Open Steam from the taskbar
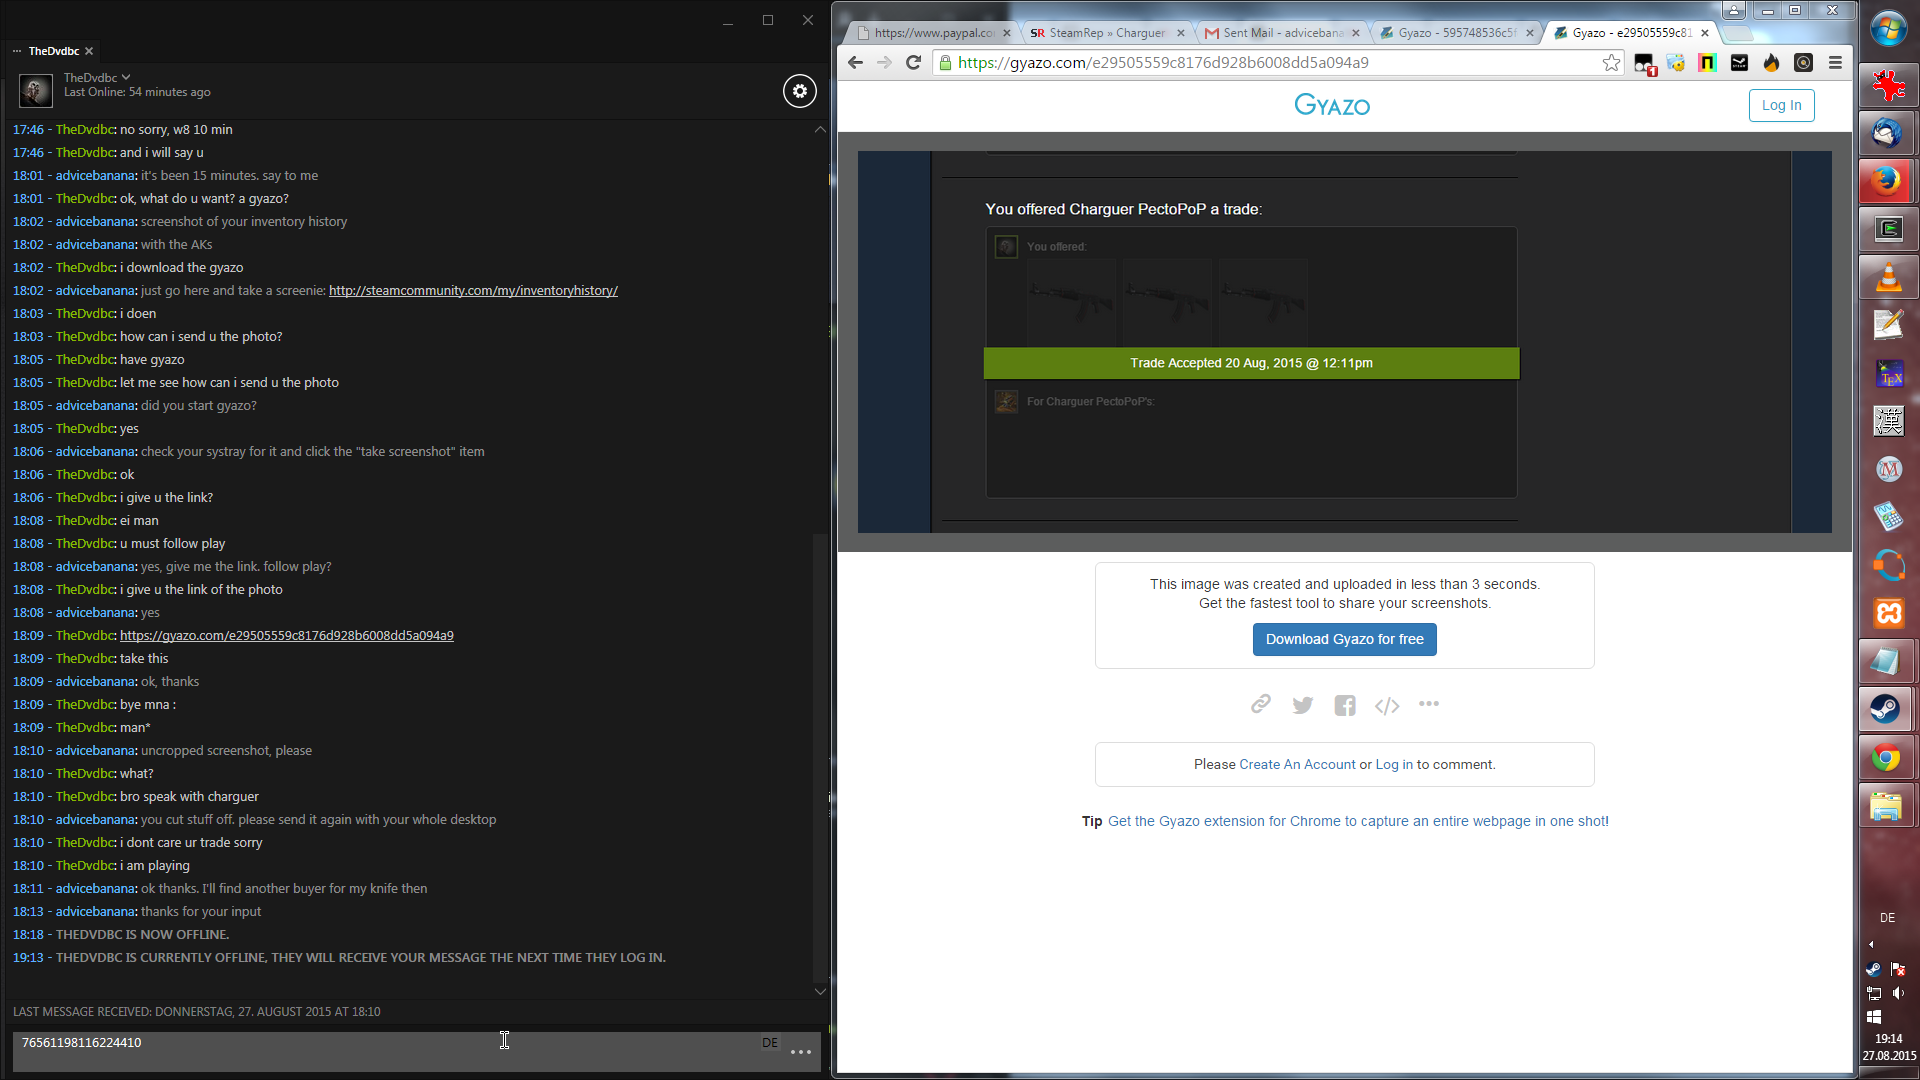Image resolution: width=1920 pixels, height=1080 pixels. 1886,710
